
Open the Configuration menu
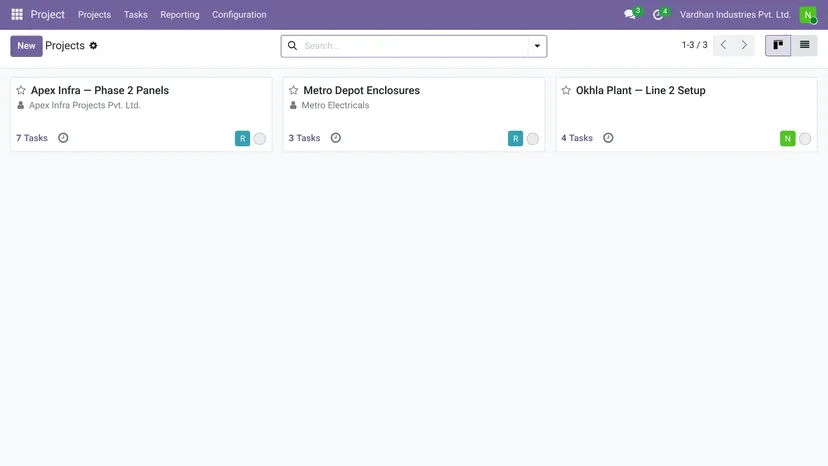click(239, 15)
